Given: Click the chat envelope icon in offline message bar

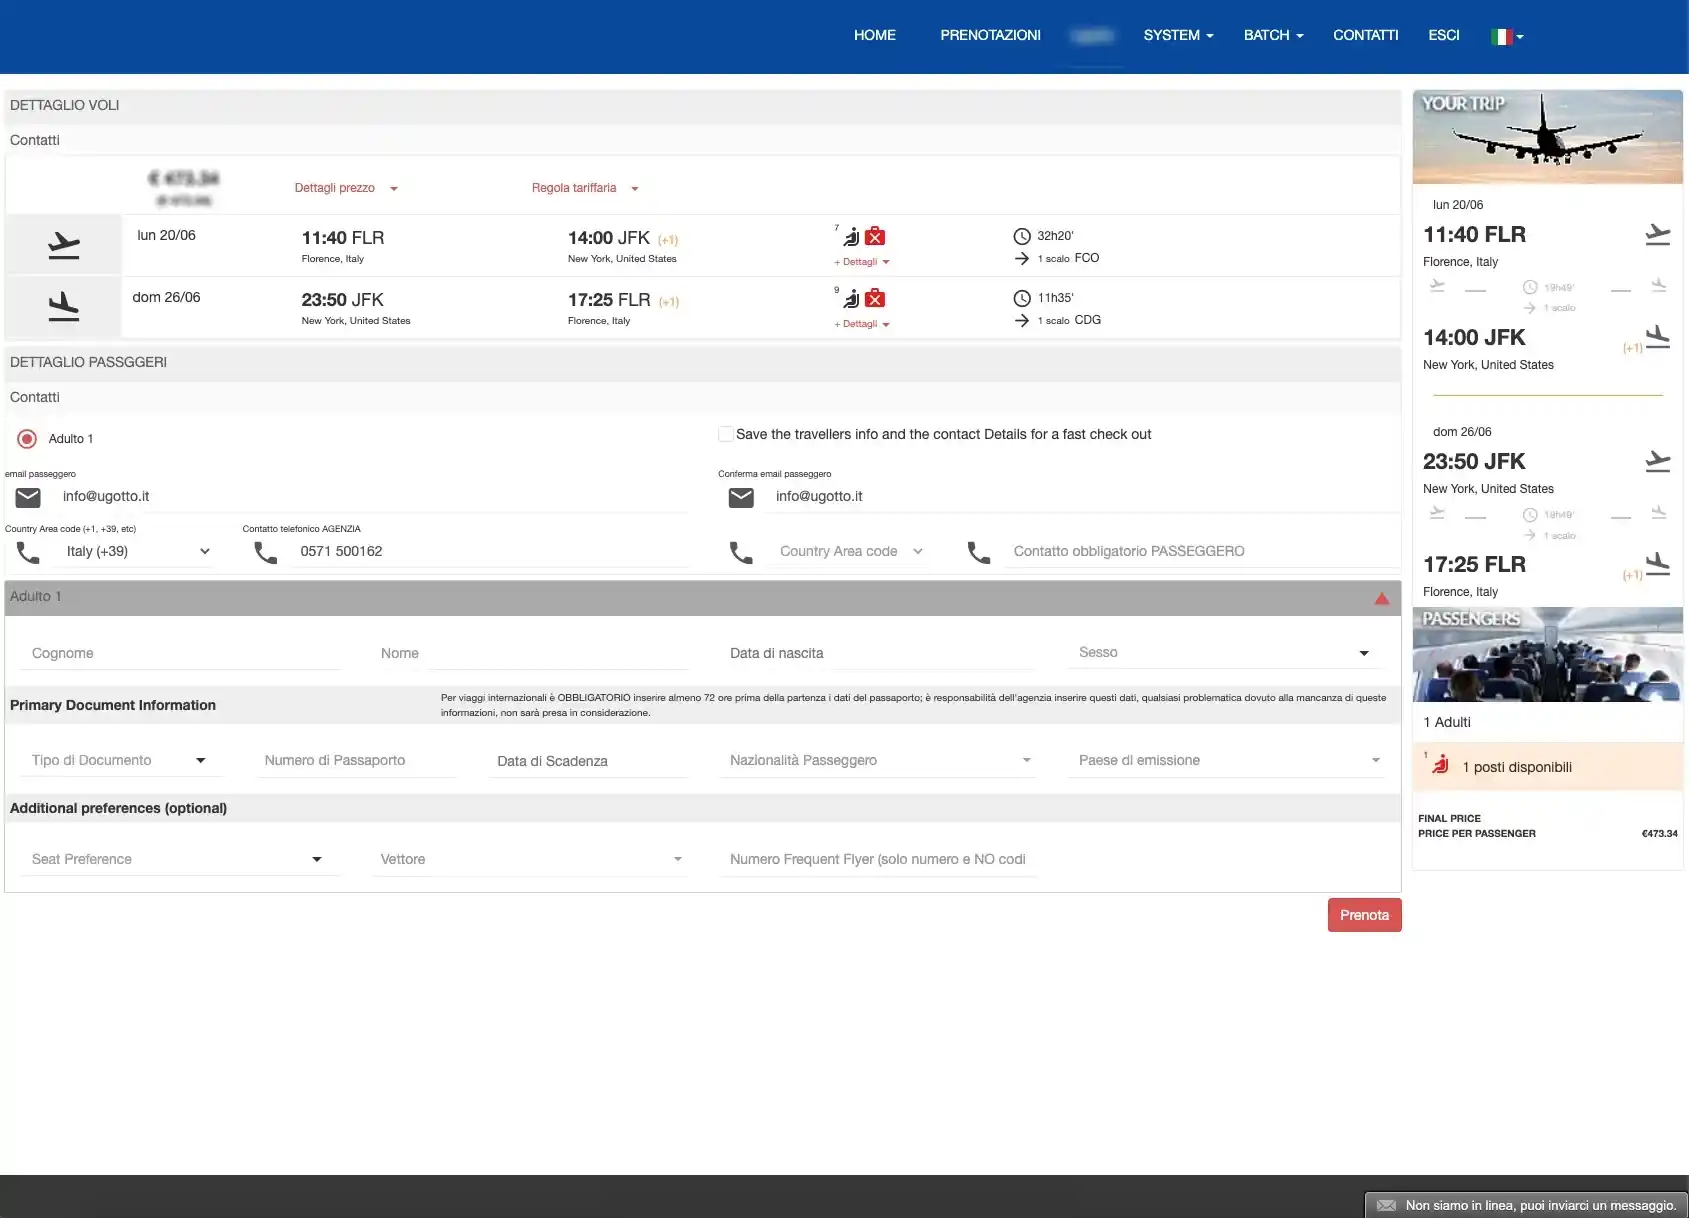Looking at the screenshot, I should pyautogui.click(x=1386, y=1205).
